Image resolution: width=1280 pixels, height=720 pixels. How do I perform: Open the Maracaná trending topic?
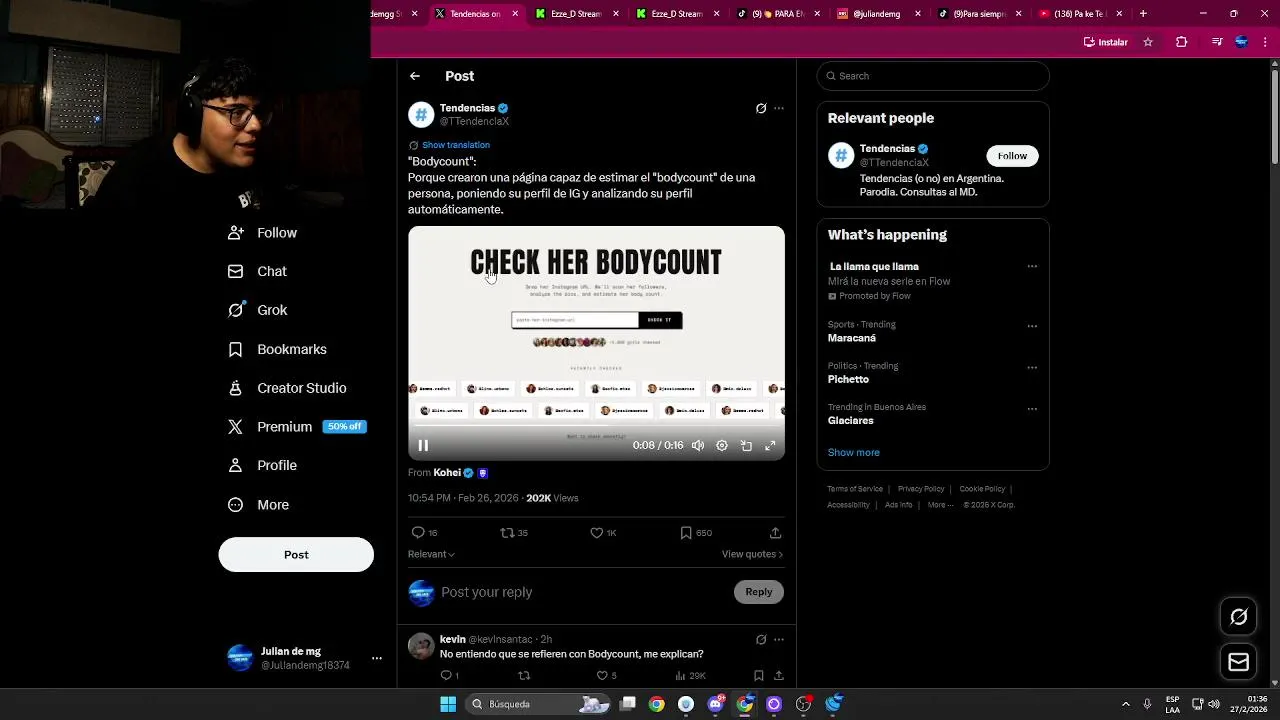pyautogui.click(x=851, y=338)
